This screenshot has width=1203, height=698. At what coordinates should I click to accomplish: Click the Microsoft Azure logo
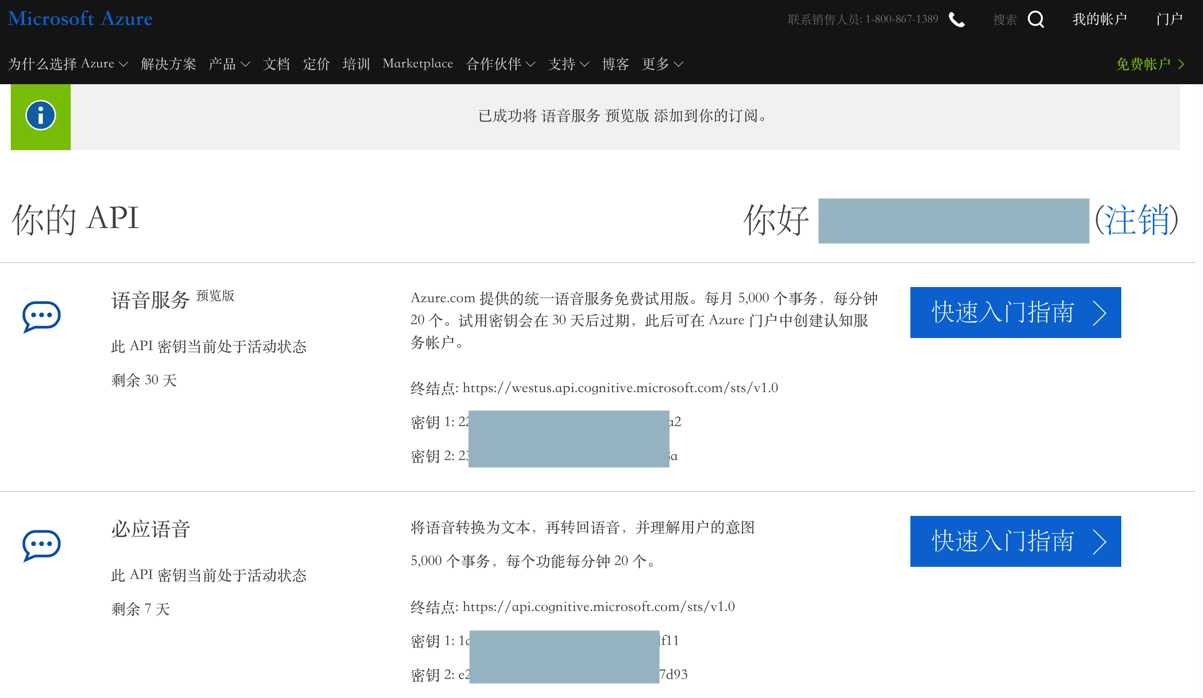click(x=80, y=19)
